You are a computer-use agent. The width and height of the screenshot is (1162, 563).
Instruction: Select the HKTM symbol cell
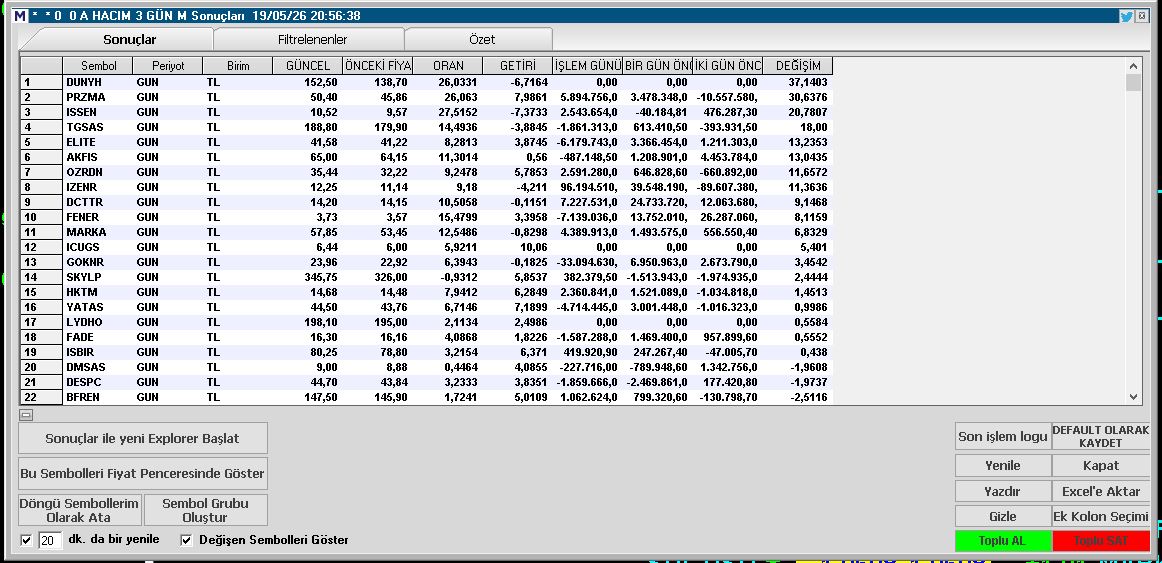coord(98,292)
